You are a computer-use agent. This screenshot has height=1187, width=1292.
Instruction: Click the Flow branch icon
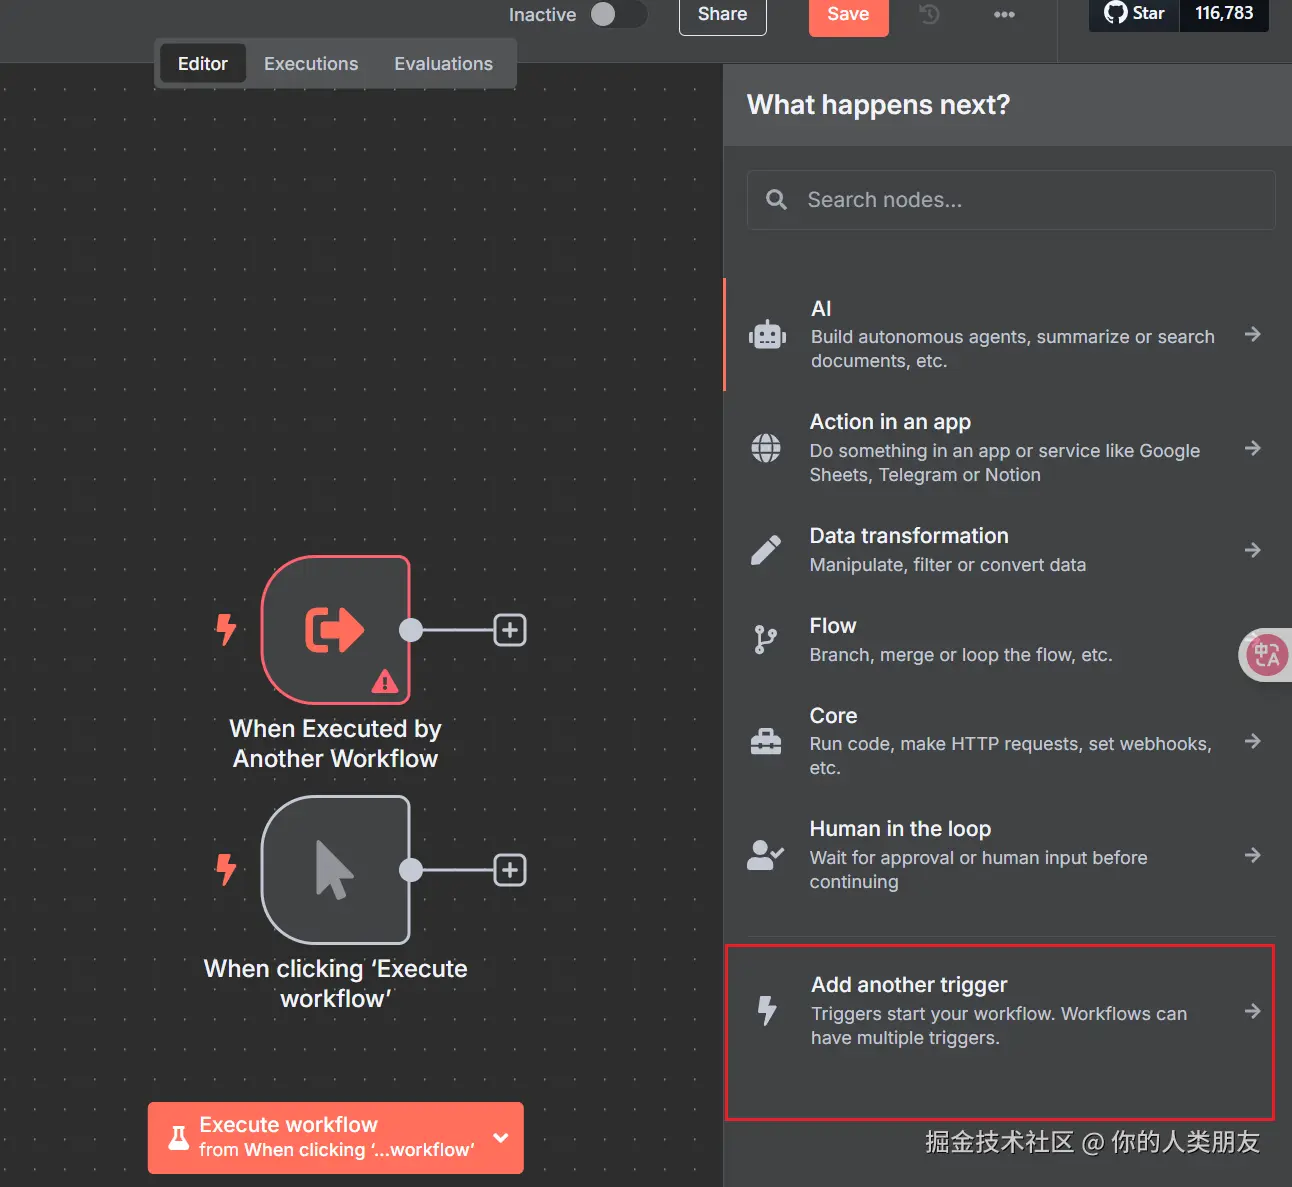click(x=766, y=640)
